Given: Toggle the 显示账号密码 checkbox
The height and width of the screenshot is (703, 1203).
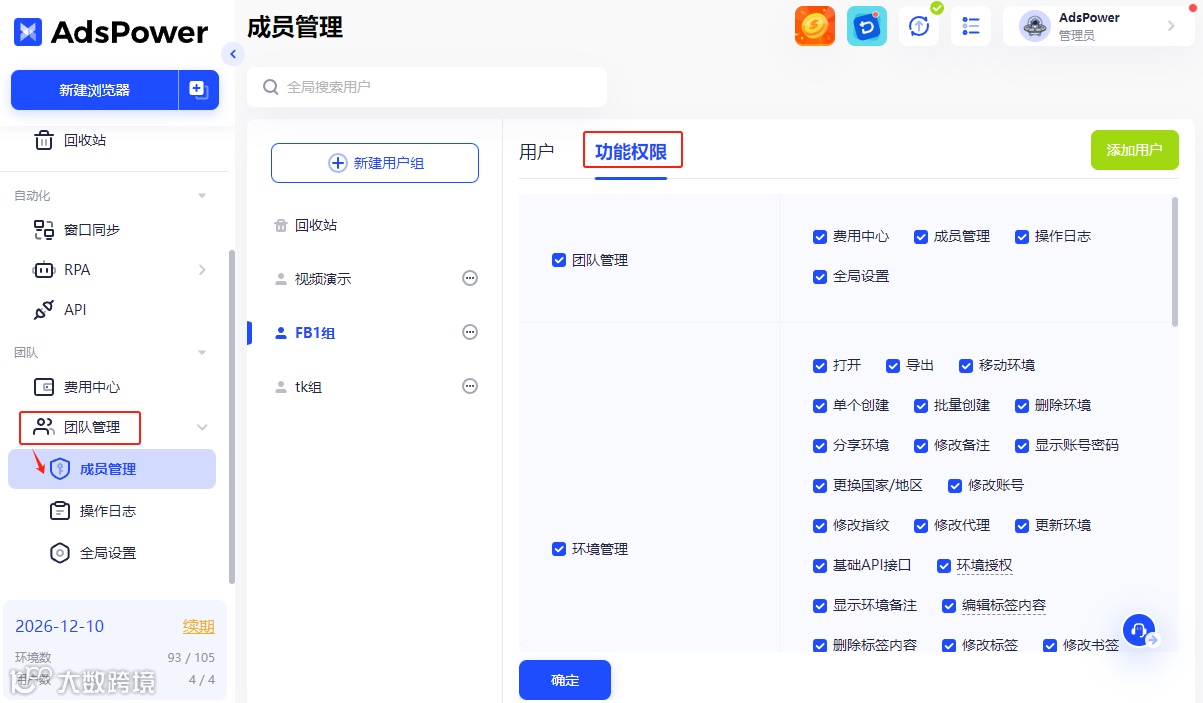Looking at the screenshot, I should (1022, 446).
